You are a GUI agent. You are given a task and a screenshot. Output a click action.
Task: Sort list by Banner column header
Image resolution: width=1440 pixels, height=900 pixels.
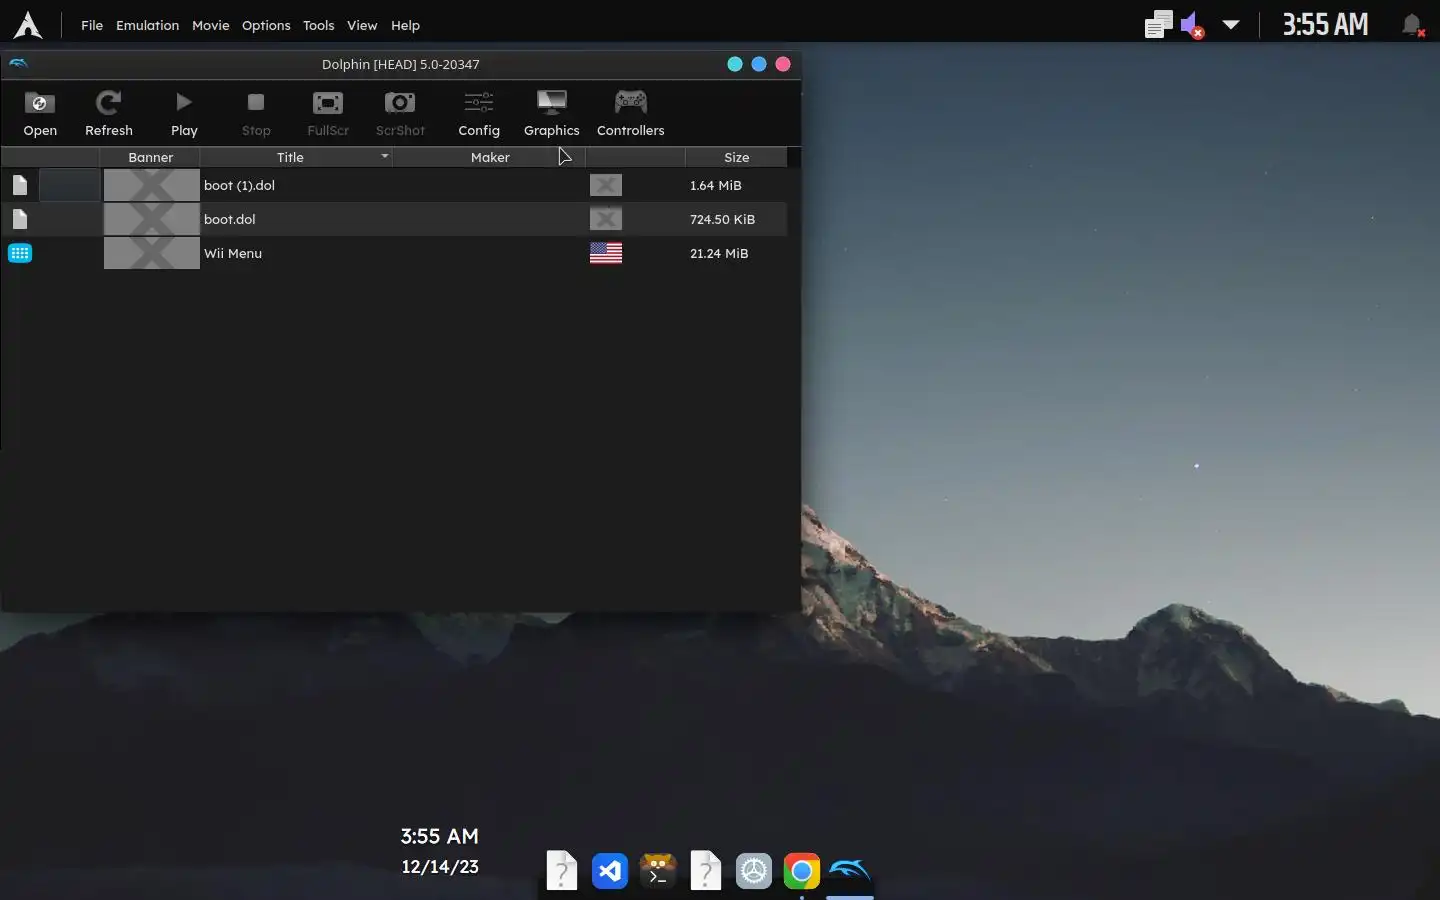pyautogui.click(x=150, y=157)
